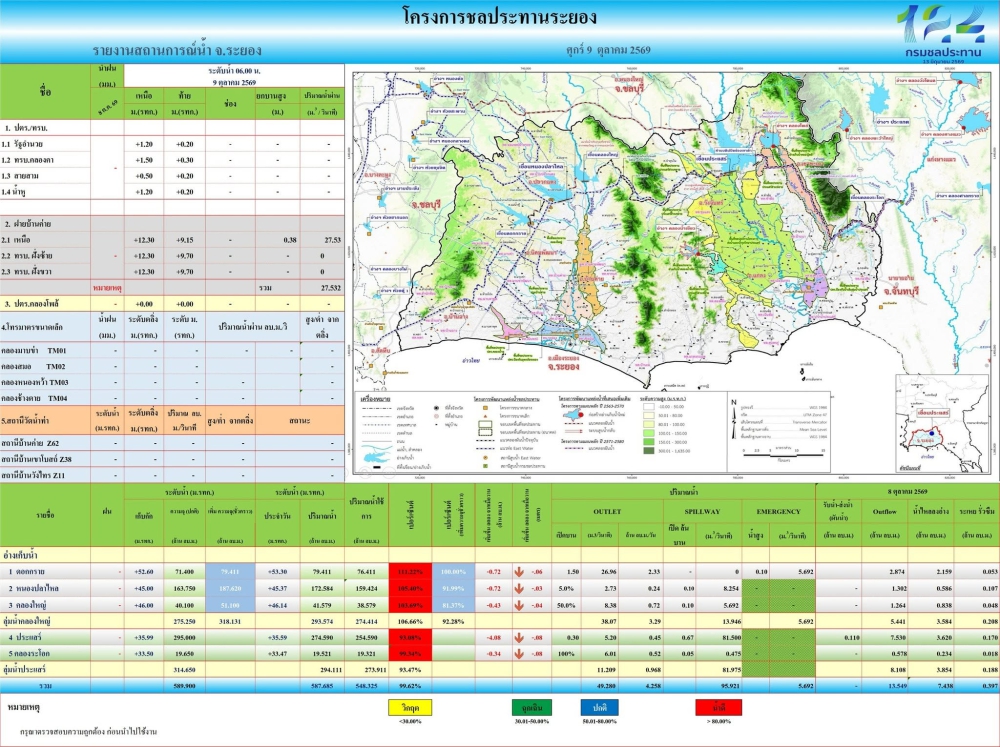1000x747 pixels.
Task: Click the +9.15 downstream level value
Action: (184, 240)
